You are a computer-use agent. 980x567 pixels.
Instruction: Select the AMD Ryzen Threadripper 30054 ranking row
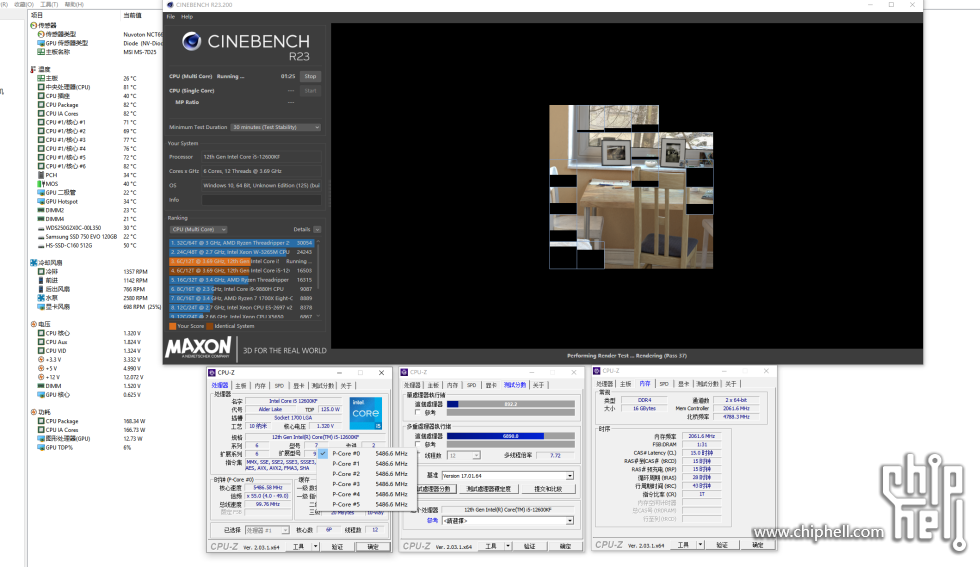tap(241, 243)
